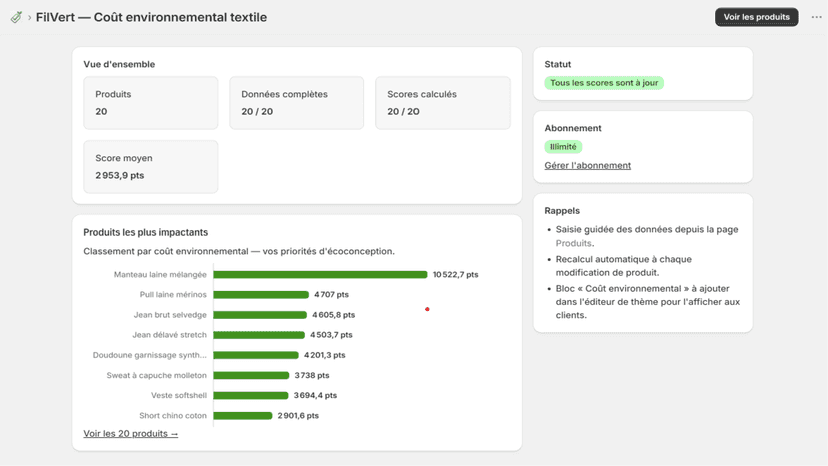
Task: Click the Doudoune garnissage synth... label
Action: (x=149, y=355)
